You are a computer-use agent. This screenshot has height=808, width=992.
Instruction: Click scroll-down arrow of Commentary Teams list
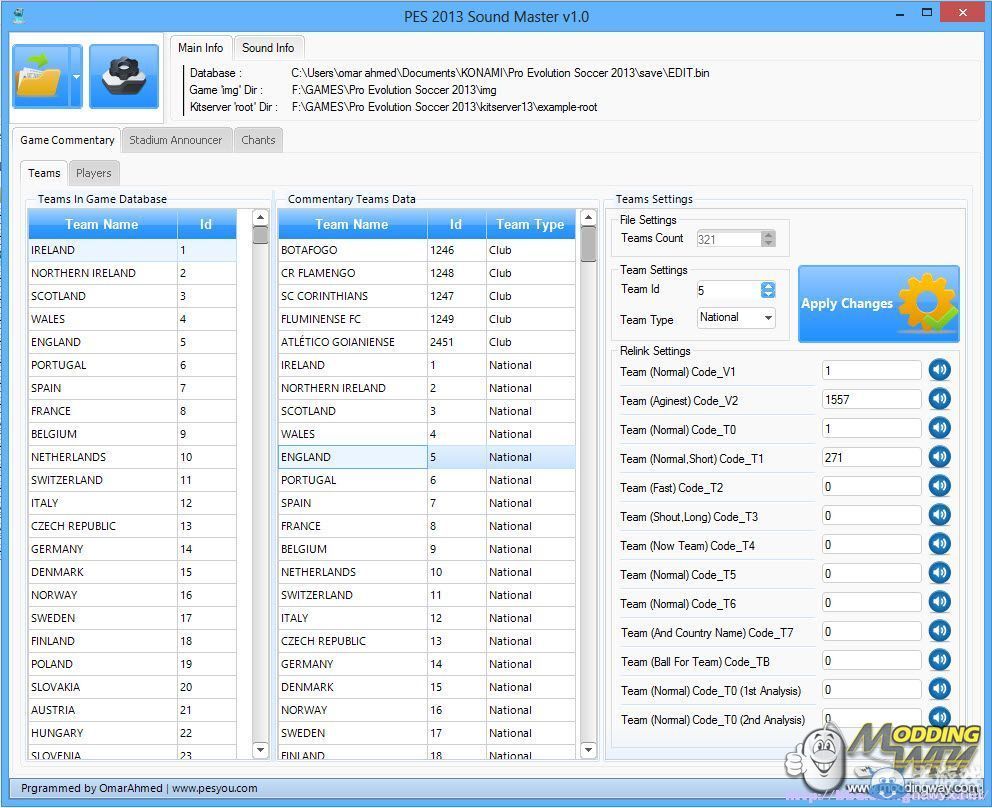tap(588, 750)
